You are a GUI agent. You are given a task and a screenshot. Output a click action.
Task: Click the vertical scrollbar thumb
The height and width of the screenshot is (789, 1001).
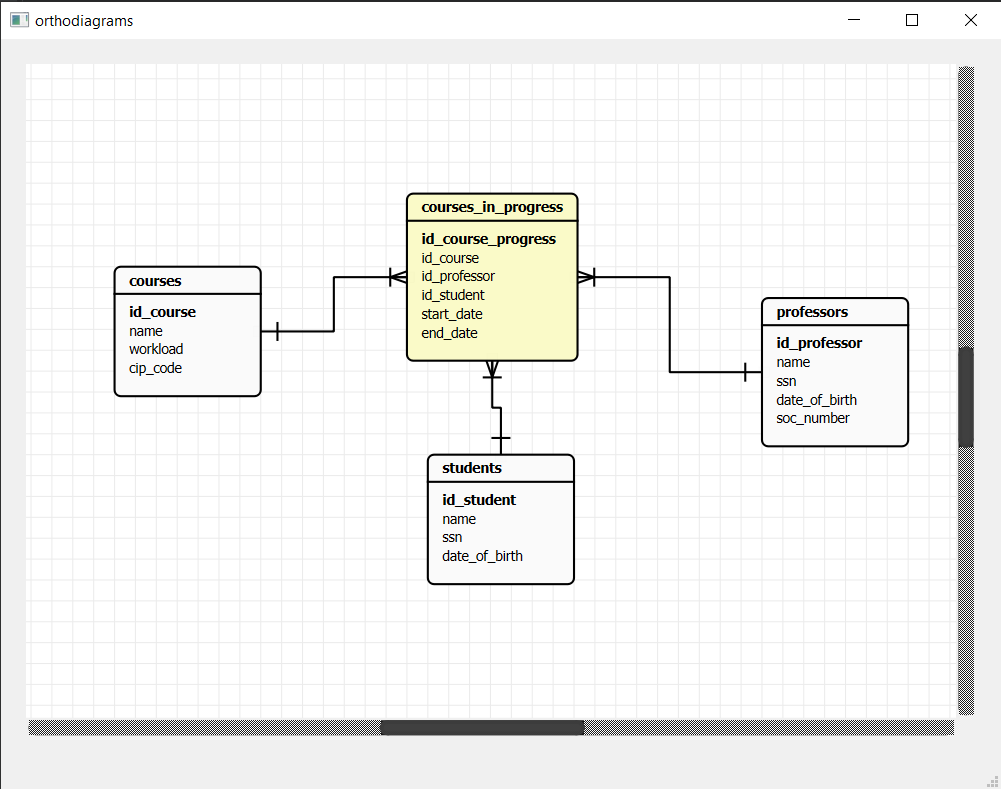[966, 396]
